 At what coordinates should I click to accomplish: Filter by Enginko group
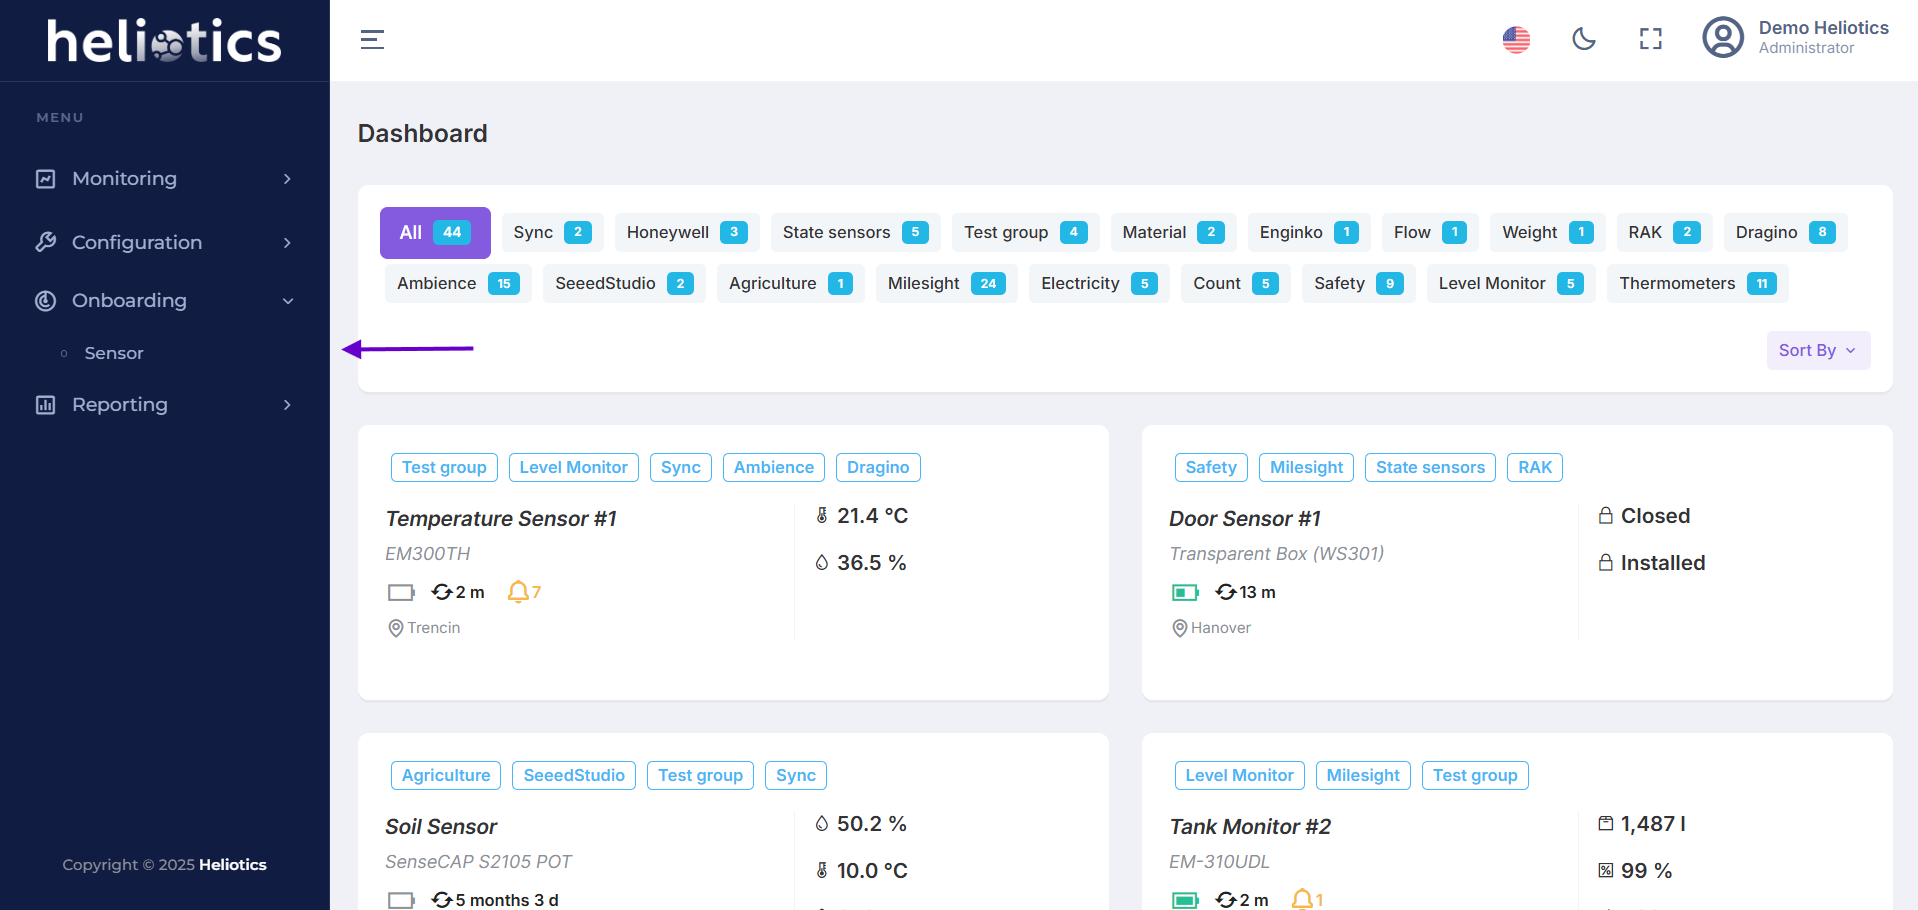(x=1309, y=232)
